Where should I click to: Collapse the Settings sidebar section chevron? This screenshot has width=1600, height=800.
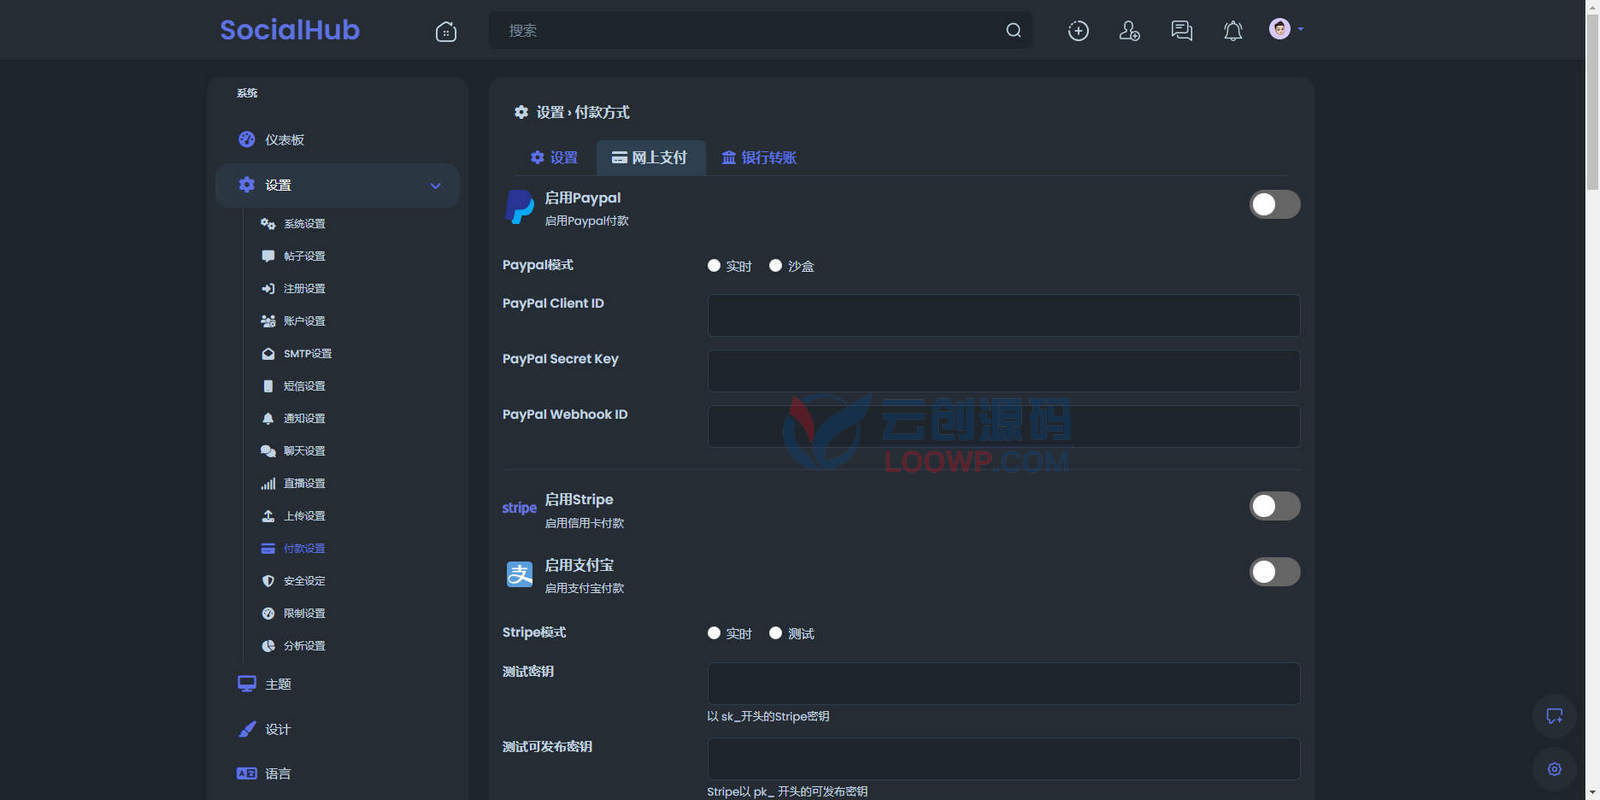point(435,186)
